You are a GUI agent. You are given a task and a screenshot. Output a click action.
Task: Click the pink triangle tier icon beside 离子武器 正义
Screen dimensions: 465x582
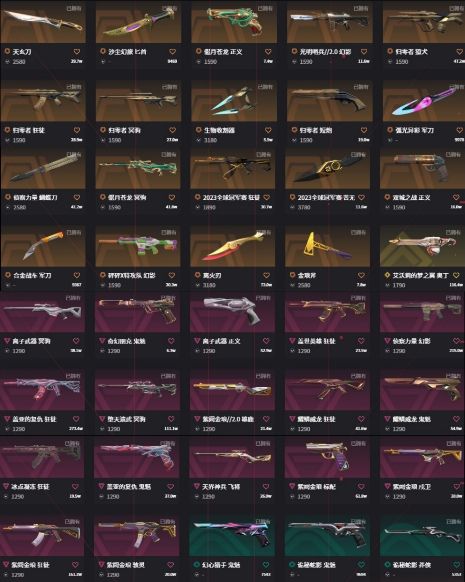click(197, 341)
